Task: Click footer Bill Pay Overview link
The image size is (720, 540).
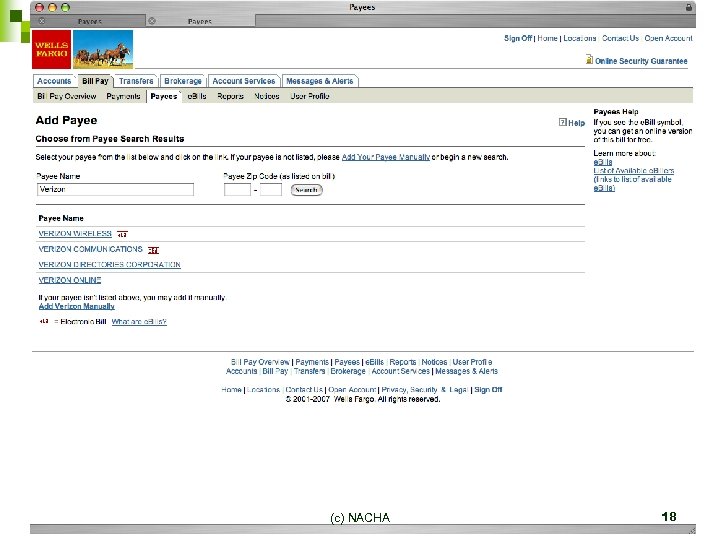Action: (260, 362)
